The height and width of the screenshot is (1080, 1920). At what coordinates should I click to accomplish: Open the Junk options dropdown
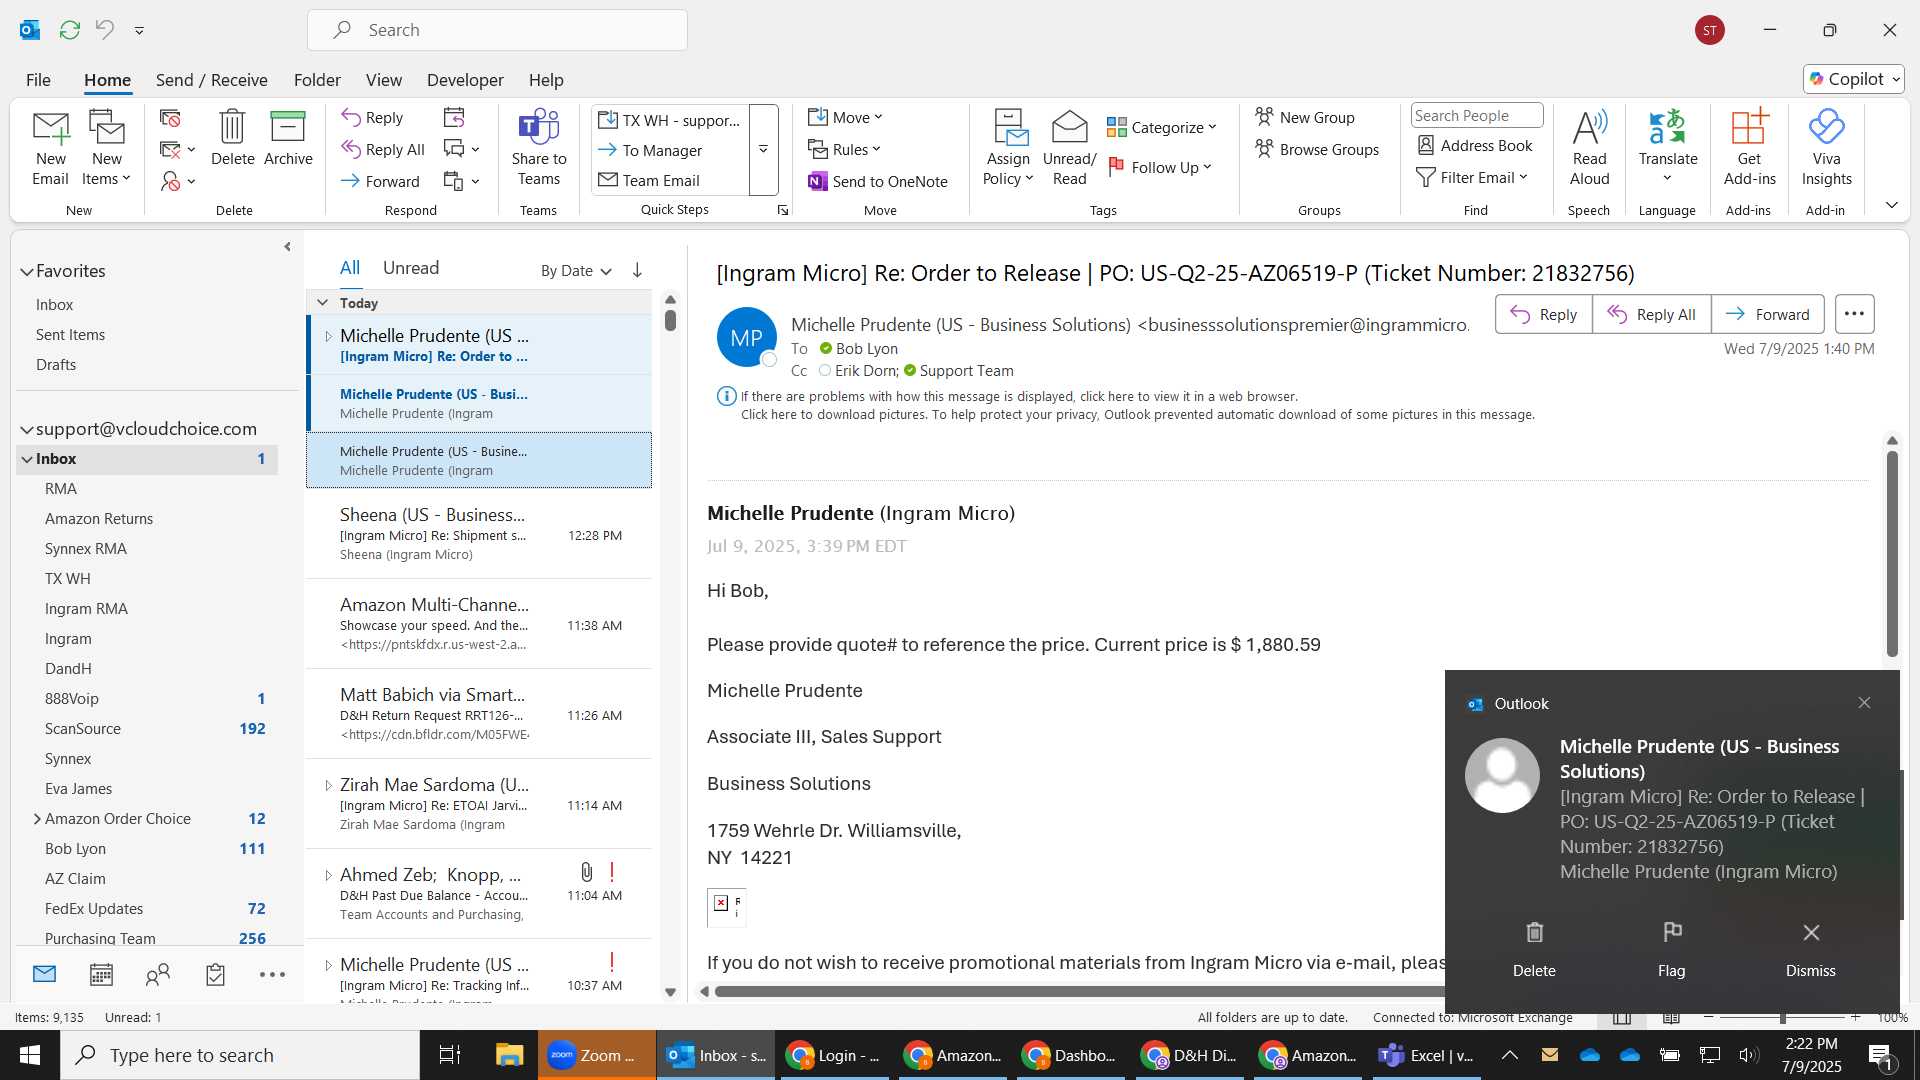point(178,181)
